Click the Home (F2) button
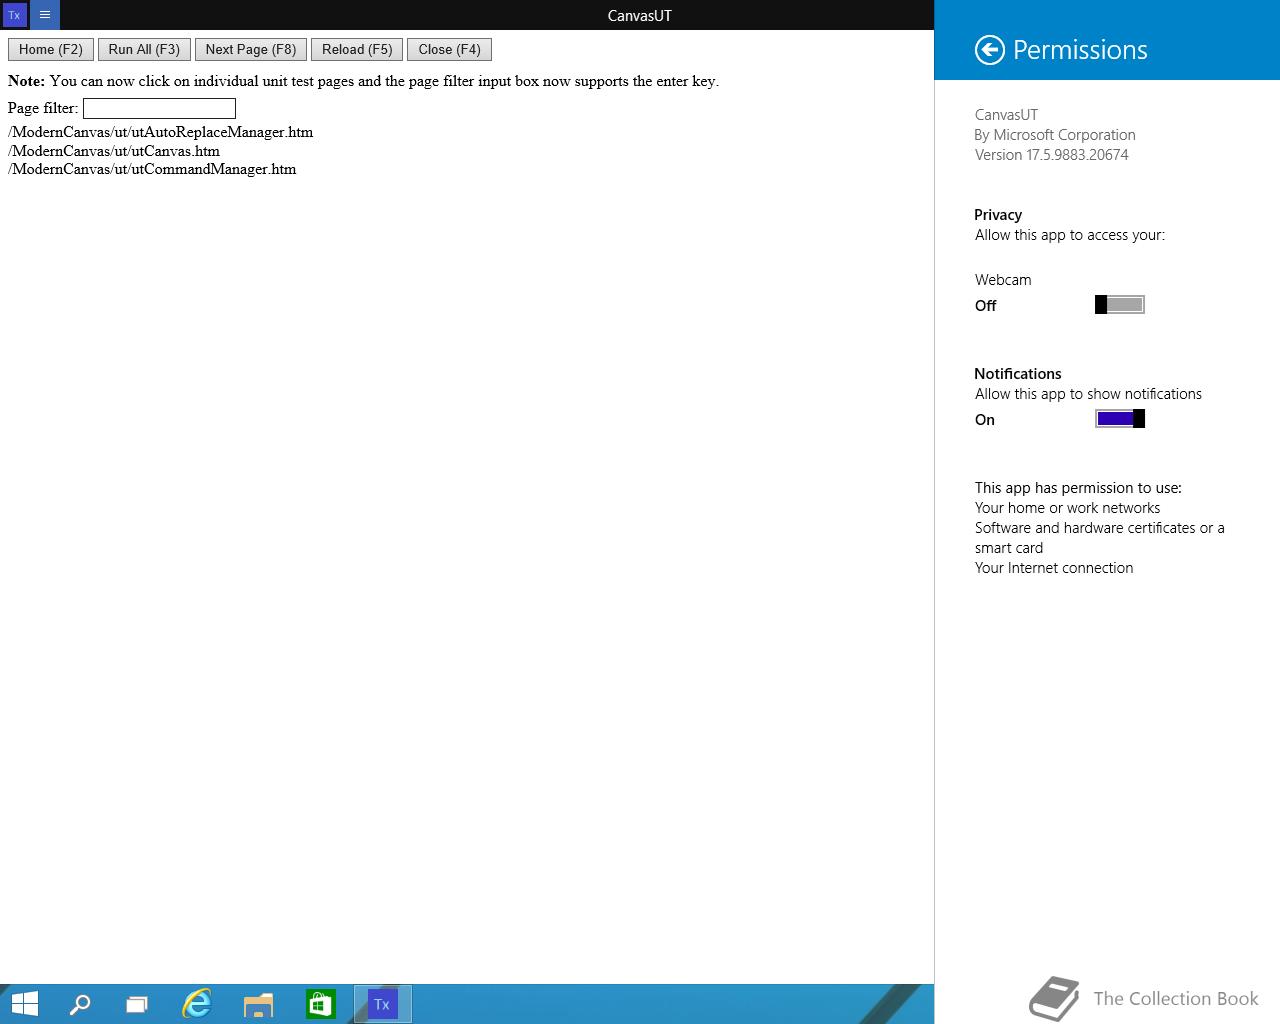 point(51,49)
